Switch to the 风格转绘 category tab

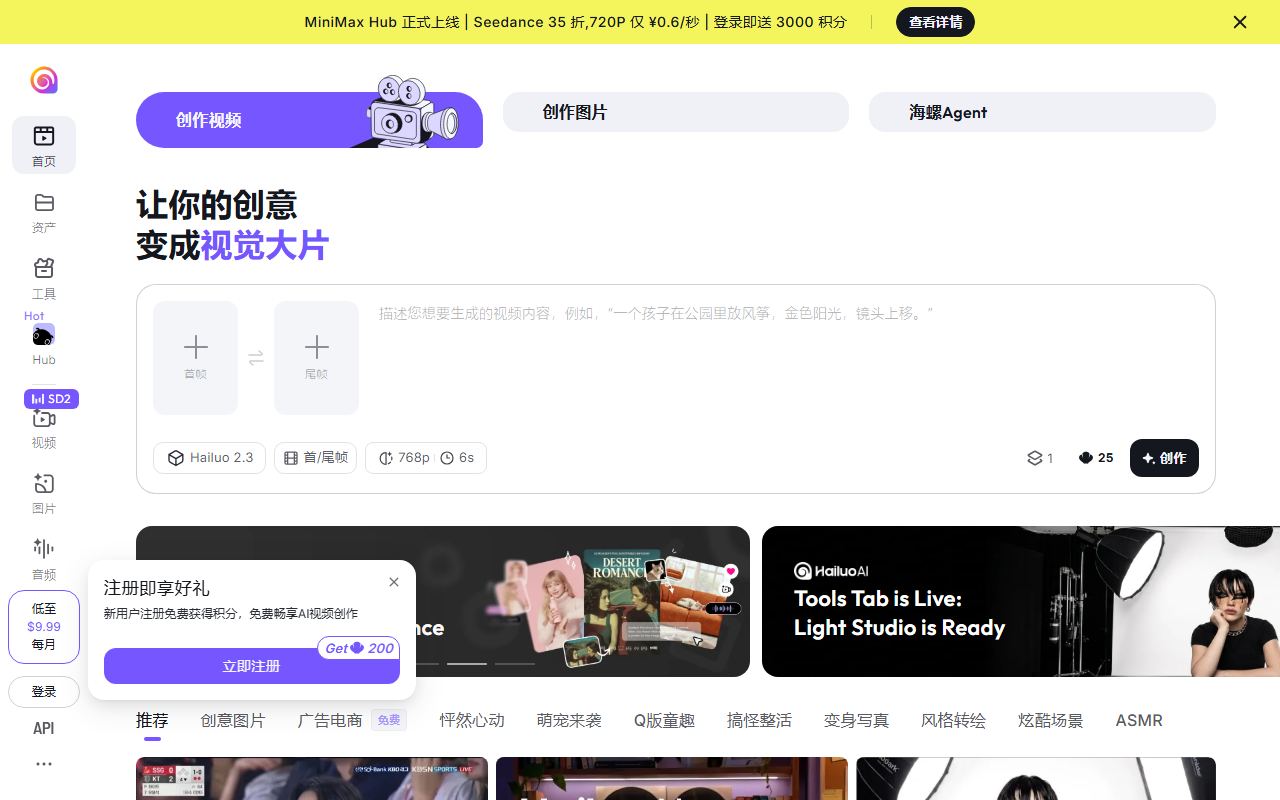953,720
